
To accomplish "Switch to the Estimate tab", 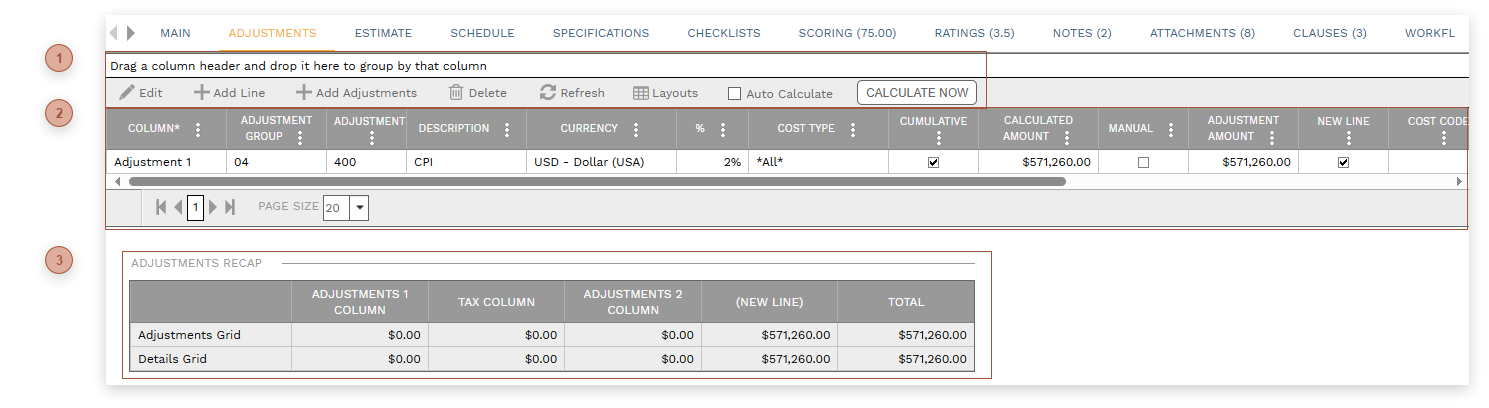I will (x=383, y=33).
